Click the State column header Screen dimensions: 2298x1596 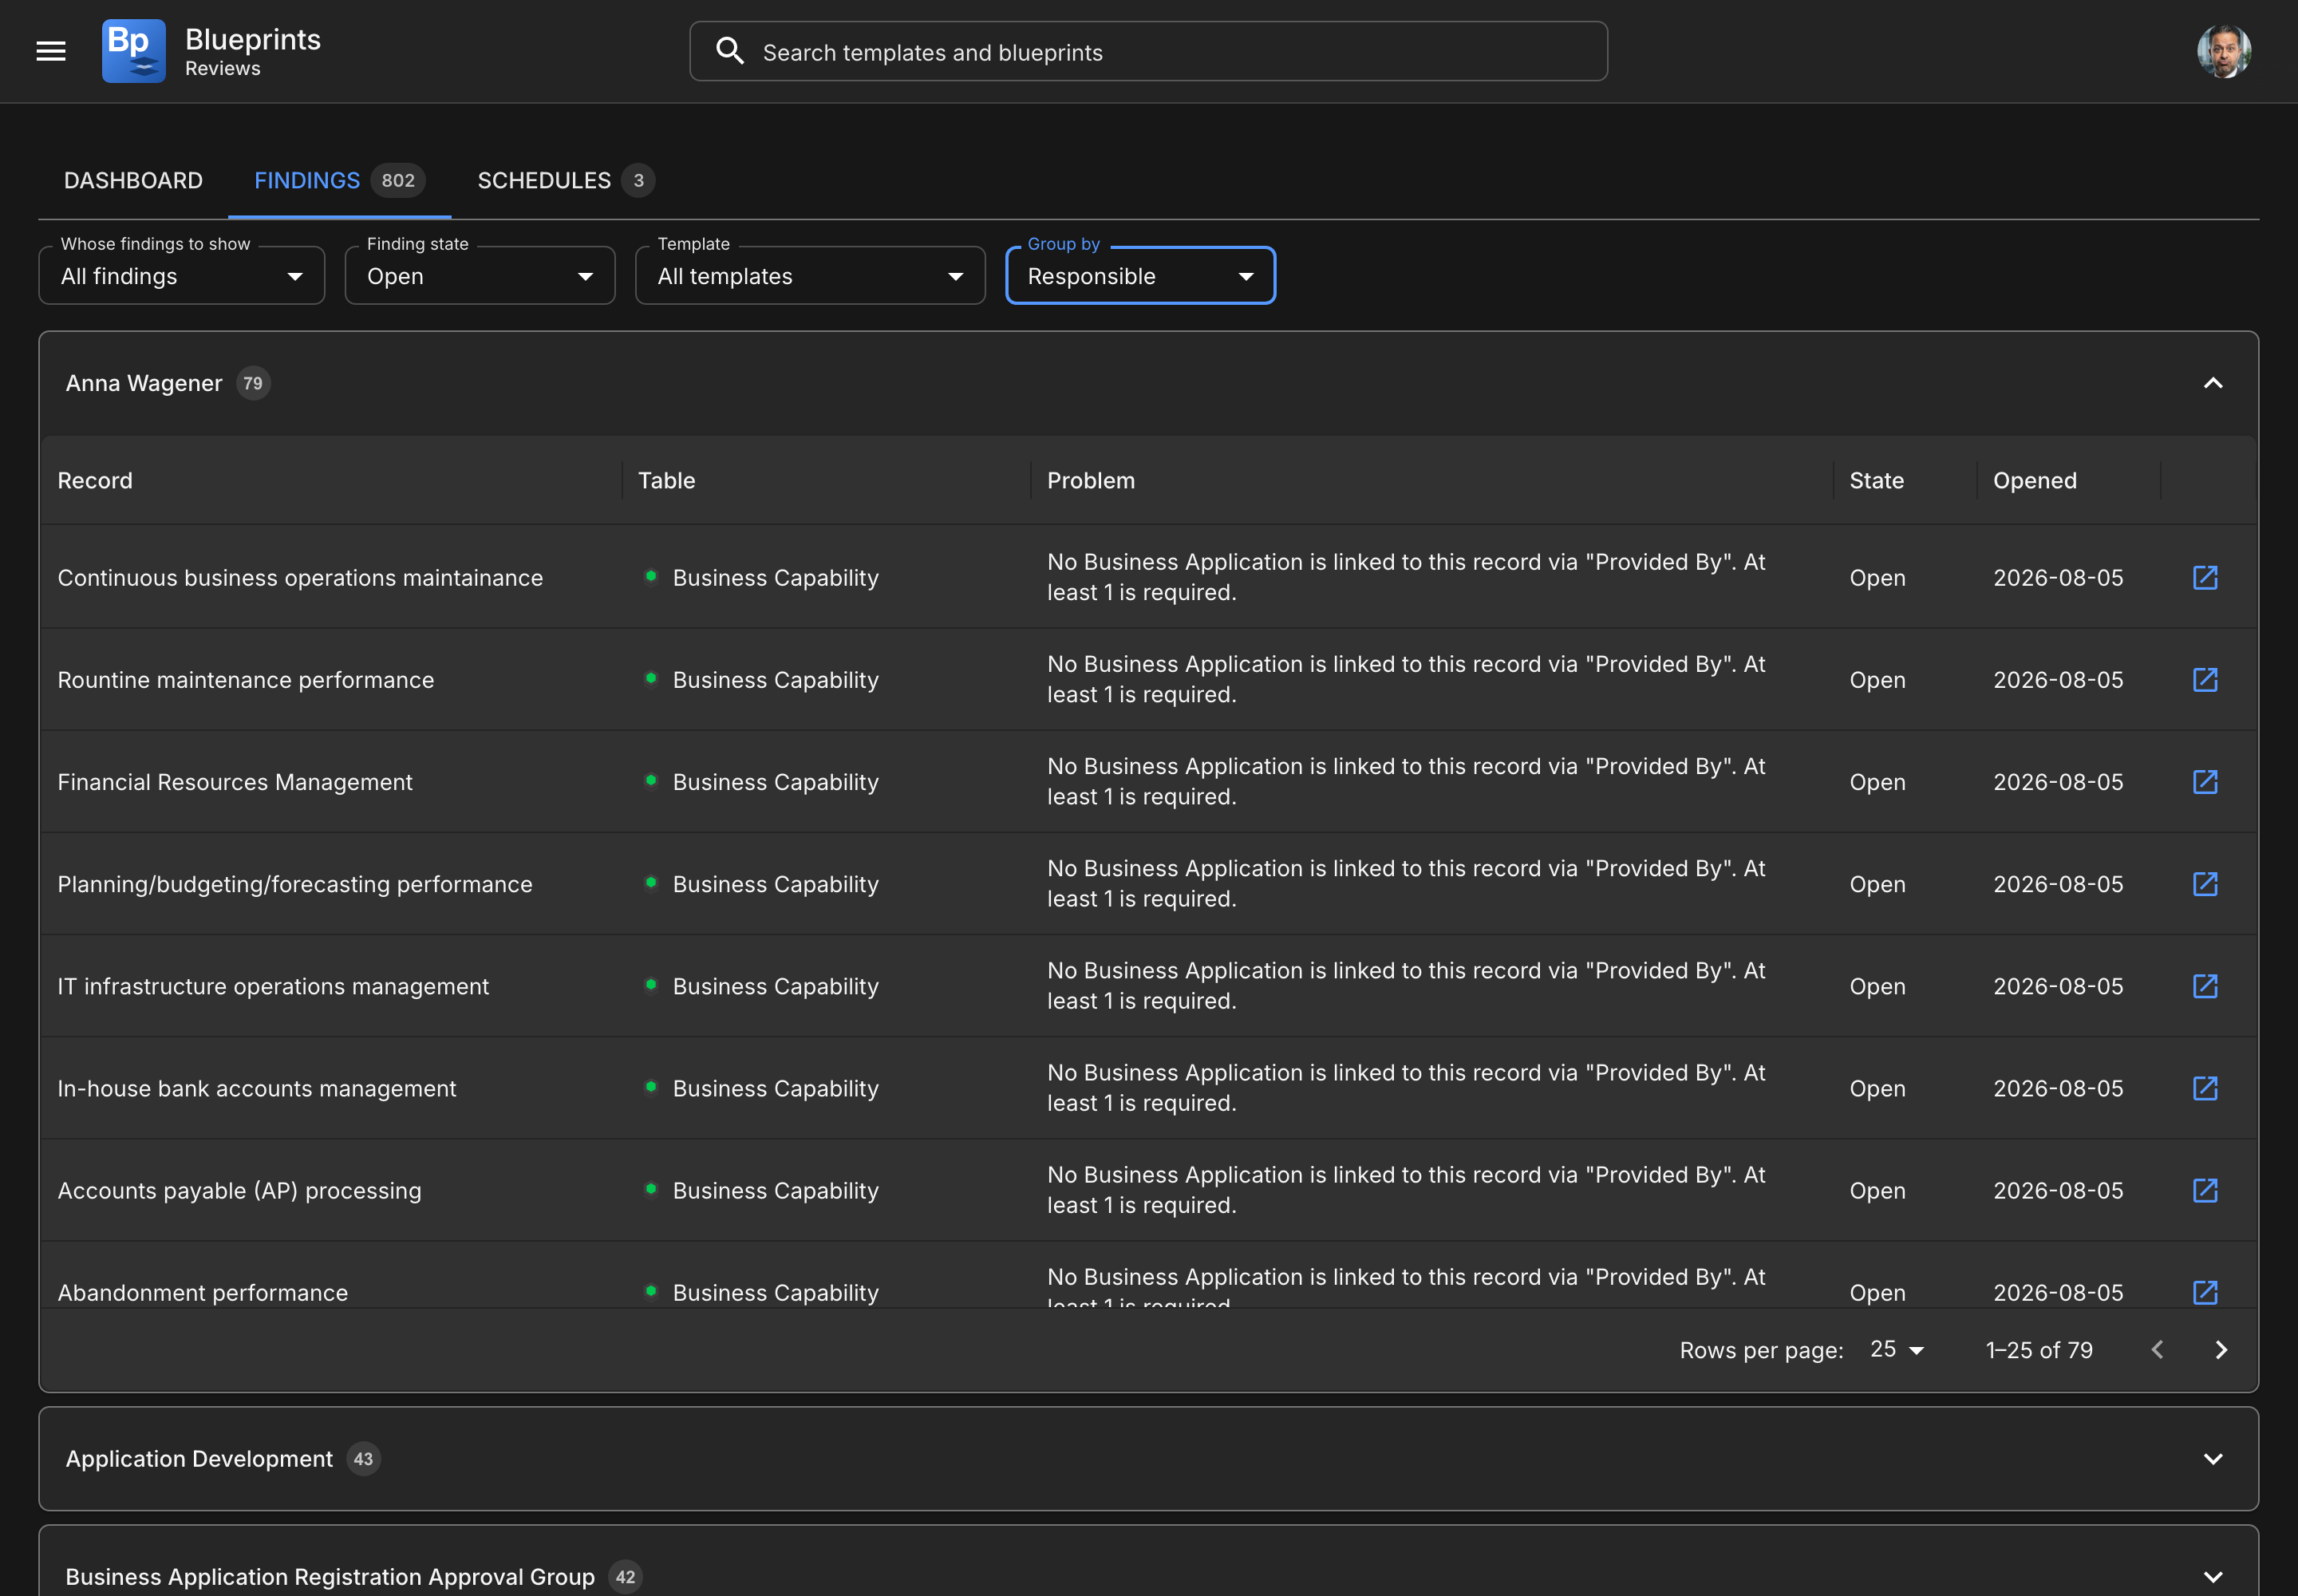click(1876, 481)
